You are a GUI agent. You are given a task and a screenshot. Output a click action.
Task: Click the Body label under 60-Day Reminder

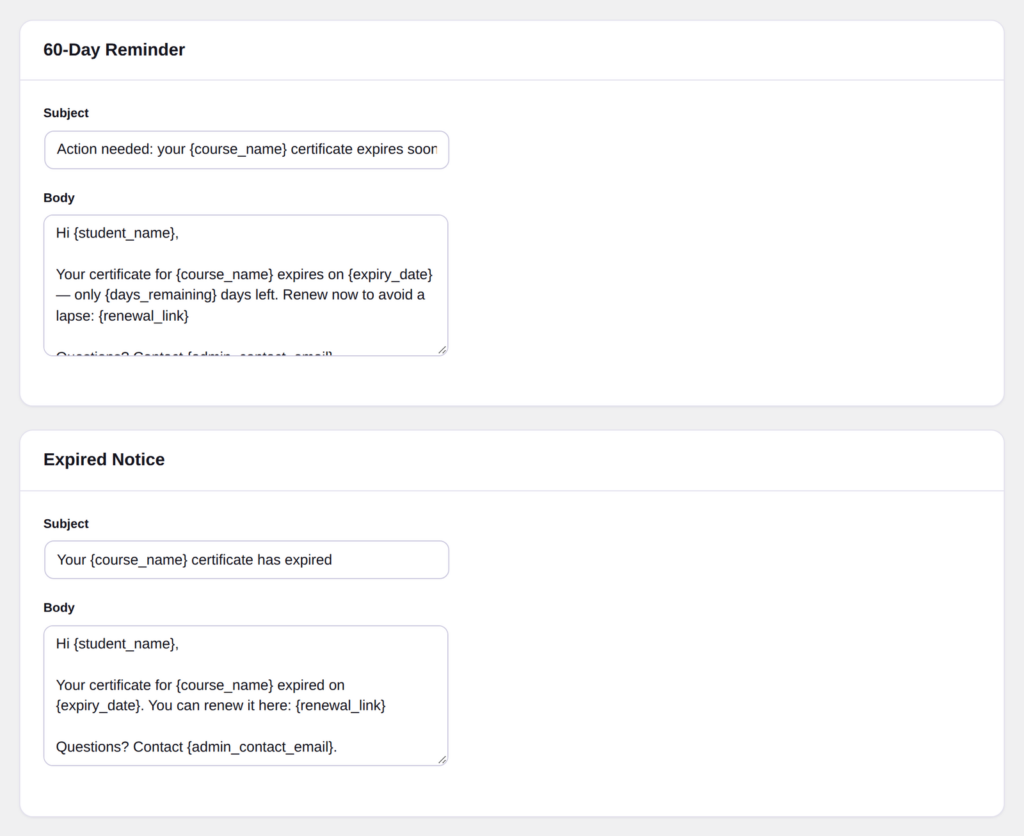coord(59,198)
